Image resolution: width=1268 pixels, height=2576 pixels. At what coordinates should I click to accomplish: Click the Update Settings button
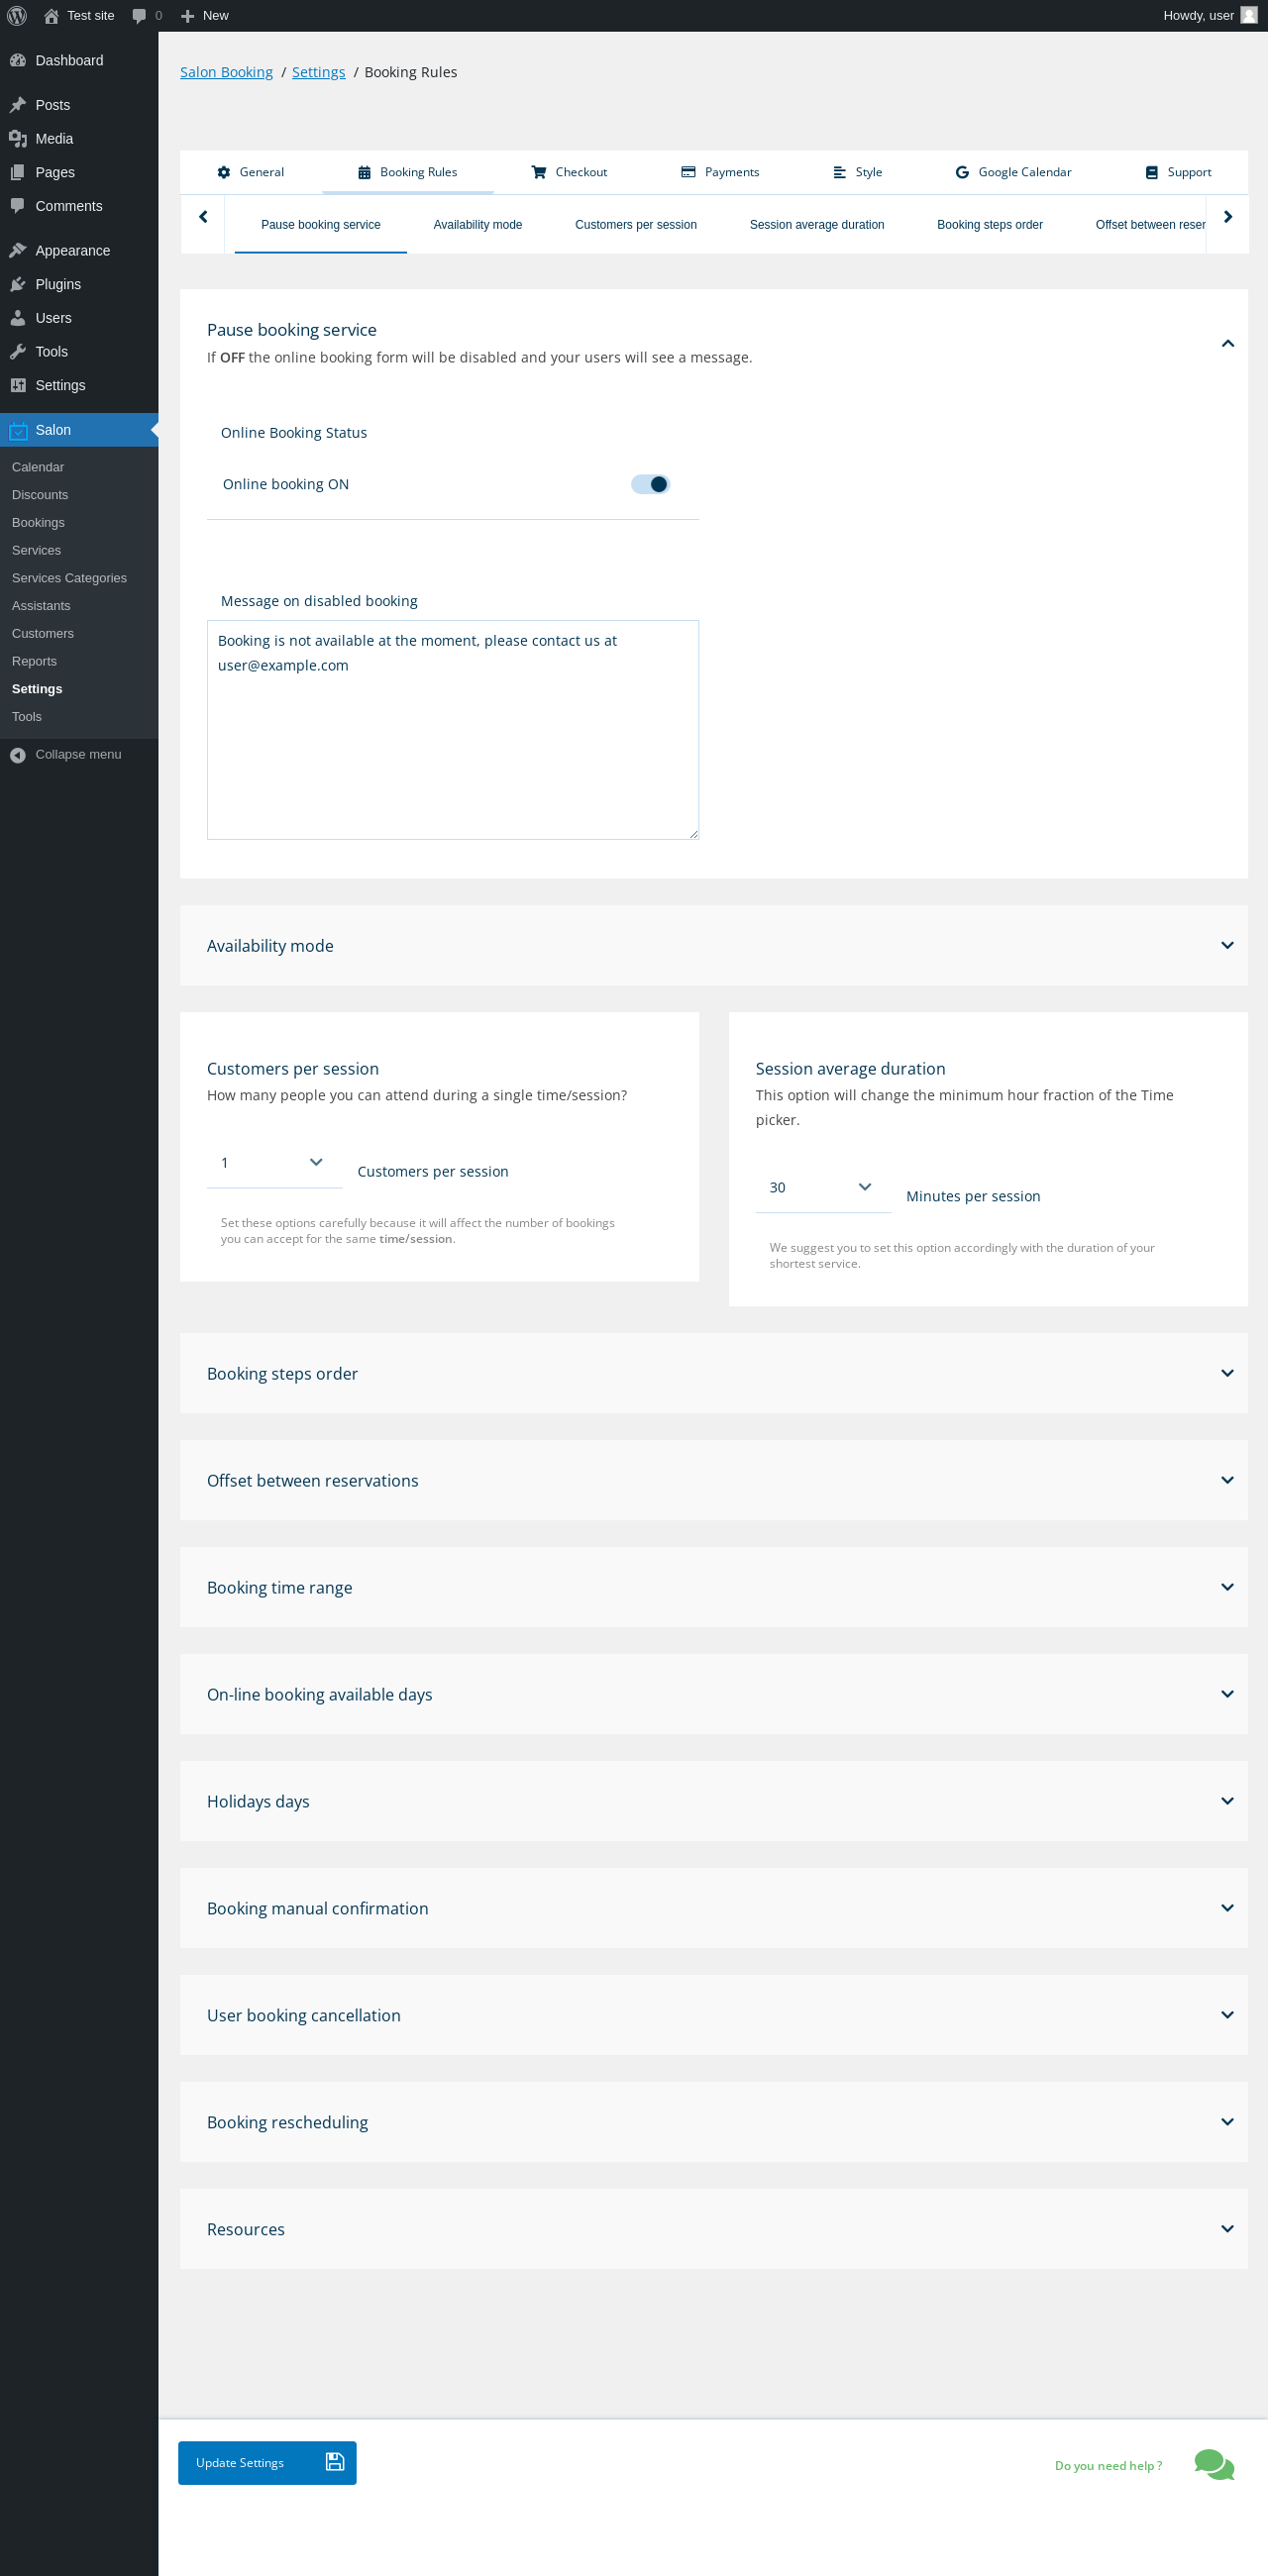[267, 2463]
